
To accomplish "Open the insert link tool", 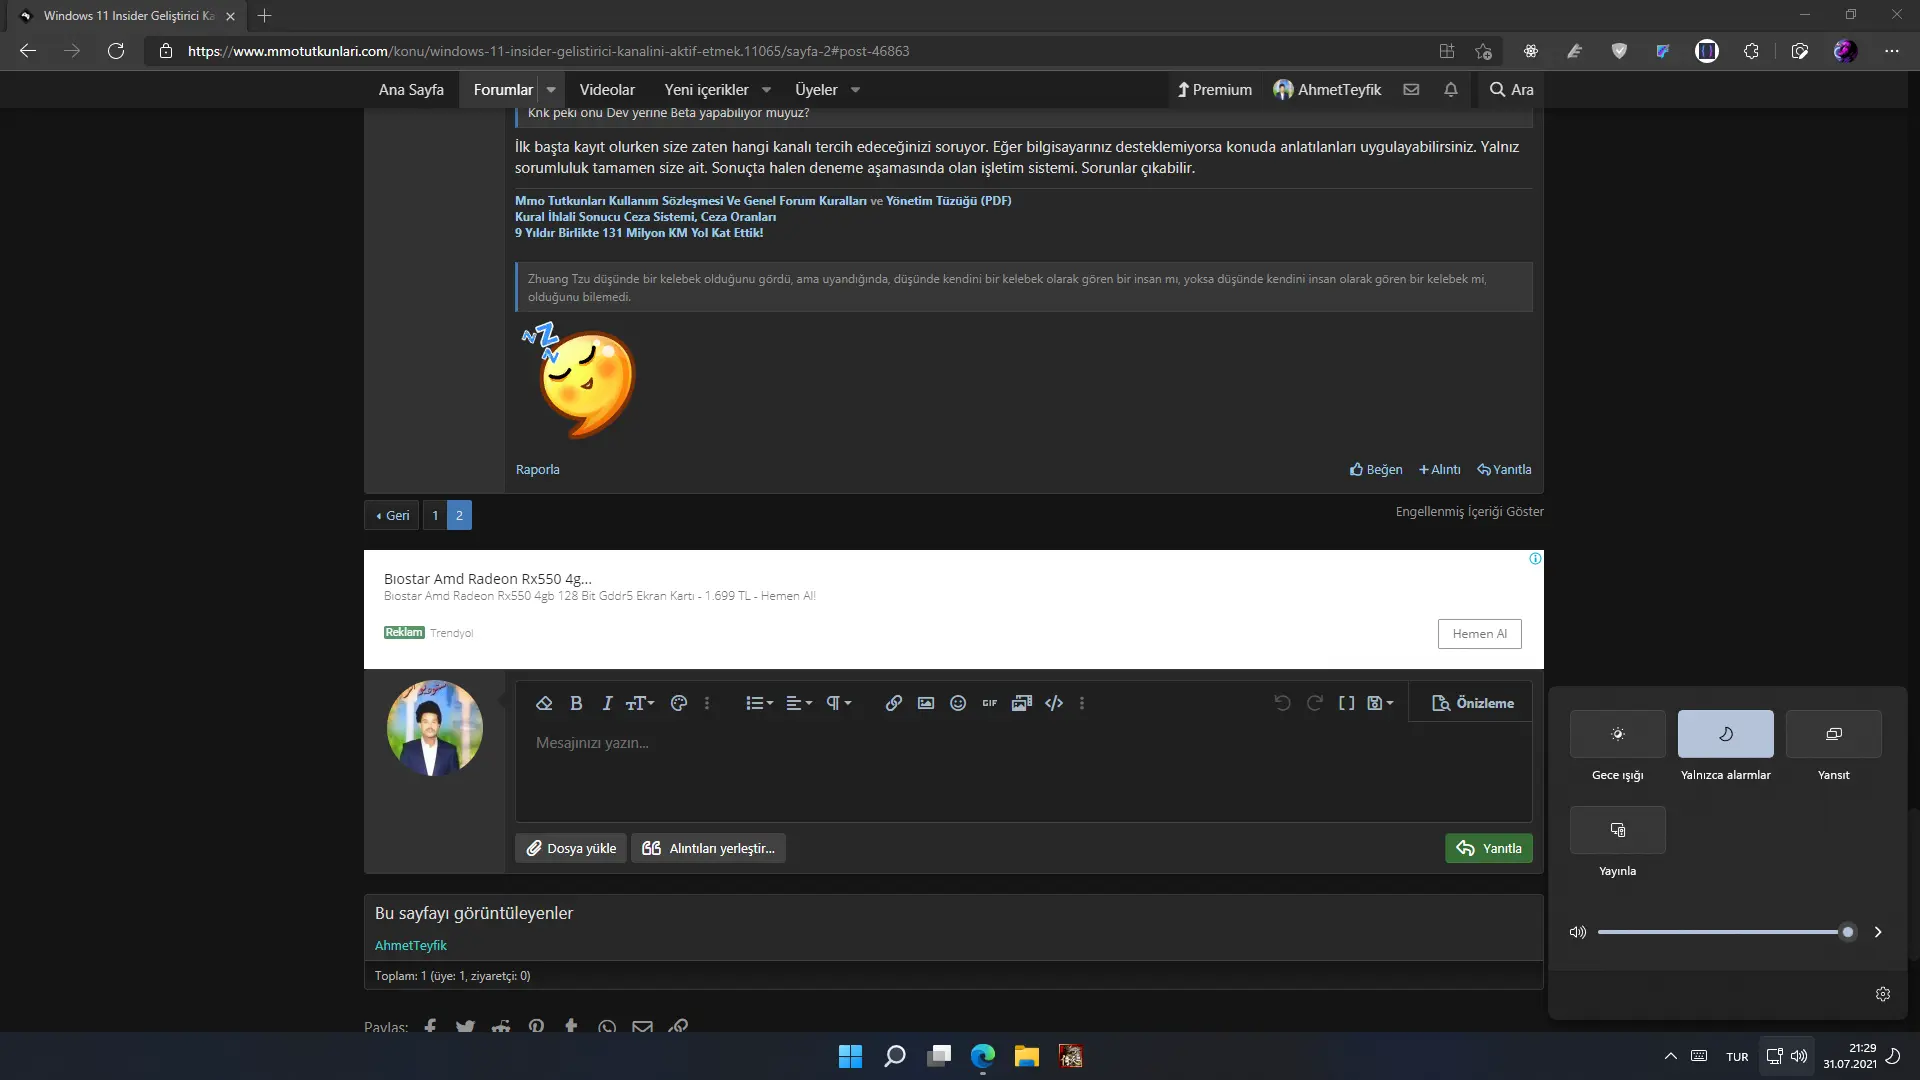I will [894, 703].
